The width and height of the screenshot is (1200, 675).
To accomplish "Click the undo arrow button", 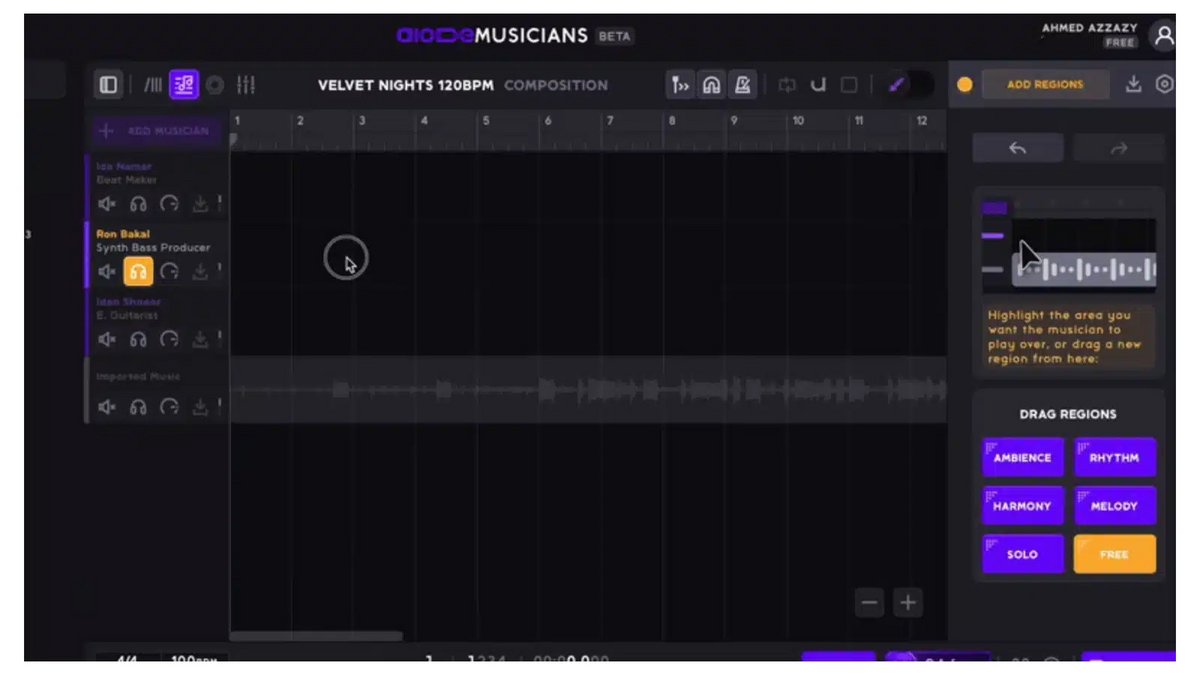I will coord(1017,148).
